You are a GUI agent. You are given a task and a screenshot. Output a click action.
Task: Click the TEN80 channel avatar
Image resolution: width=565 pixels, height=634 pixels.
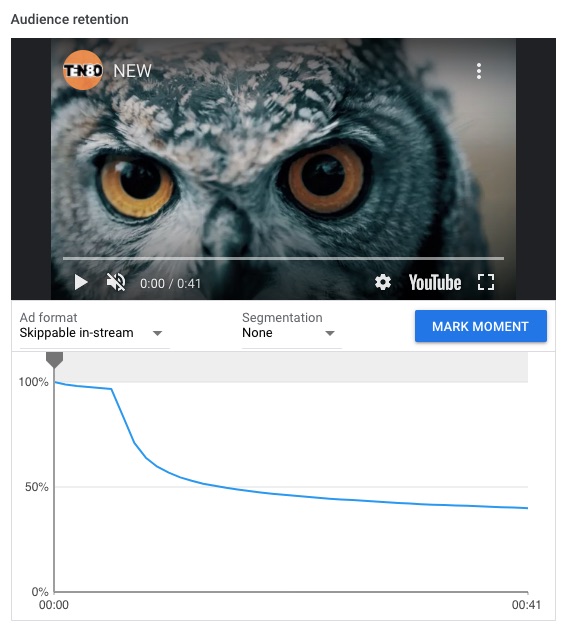(x=83, y=70)
